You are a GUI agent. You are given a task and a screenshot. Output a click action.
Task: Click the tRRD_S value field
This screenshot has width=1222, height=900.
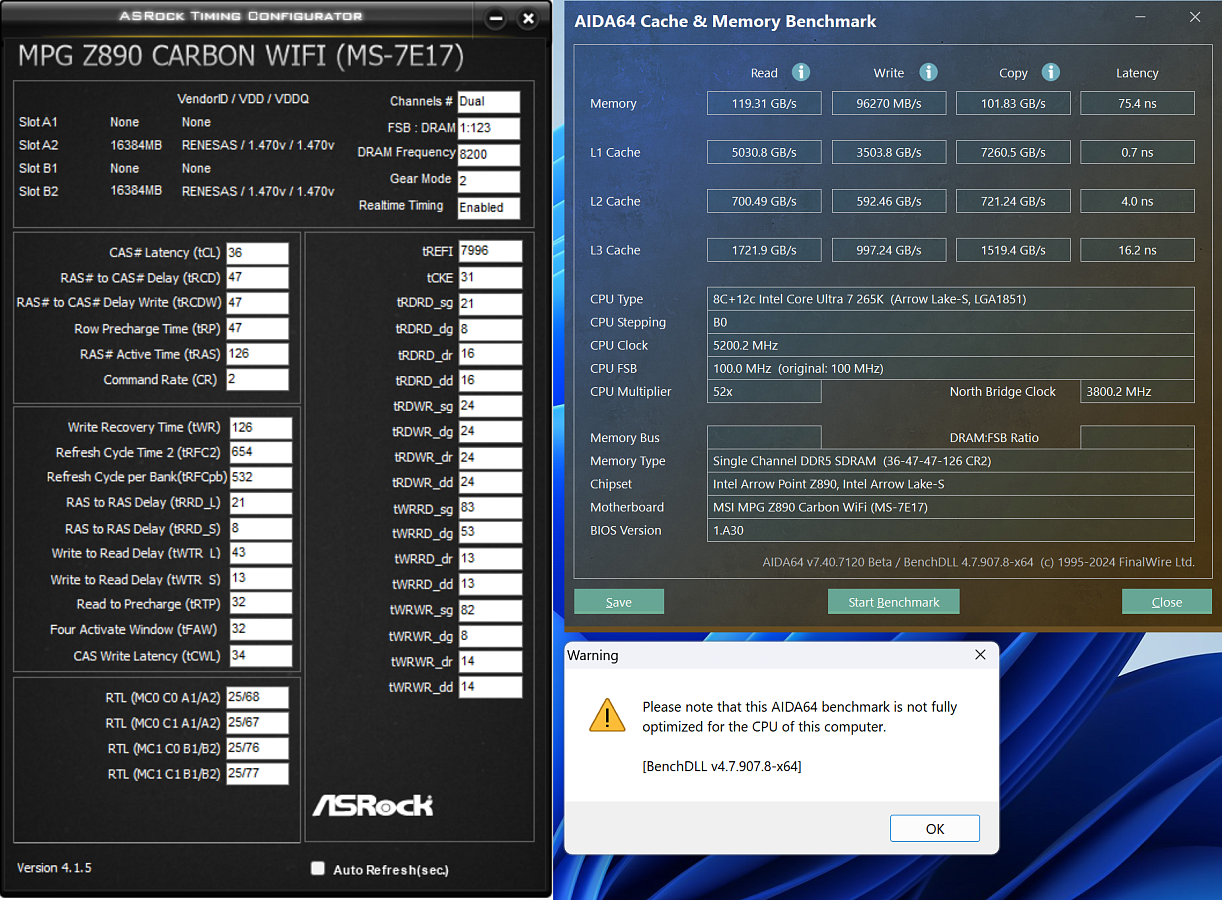[x=260, y=528]
